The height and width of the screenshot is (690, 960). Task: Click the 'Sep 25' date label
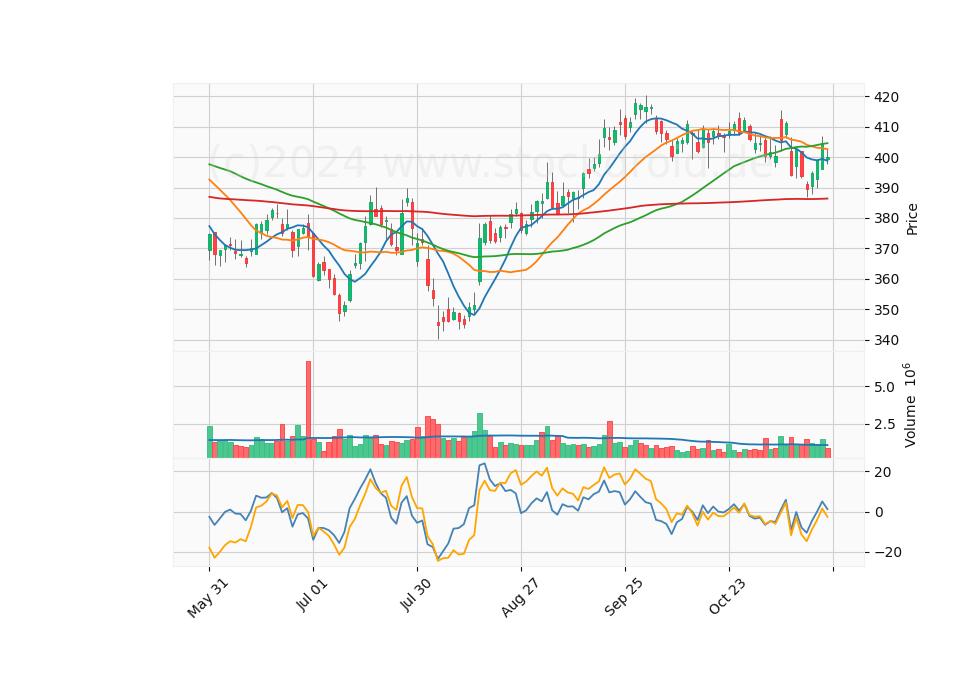tap(624, 597)
